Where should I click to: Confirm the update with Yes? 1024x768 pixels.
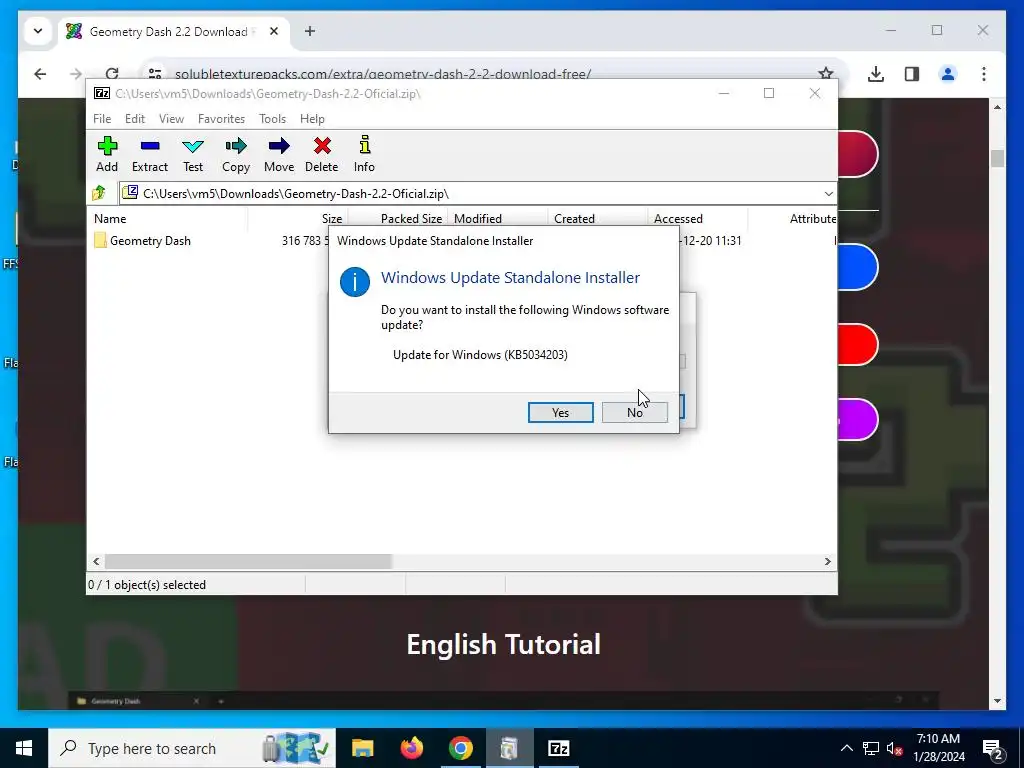pyautogui.click(x=560, y=413)
